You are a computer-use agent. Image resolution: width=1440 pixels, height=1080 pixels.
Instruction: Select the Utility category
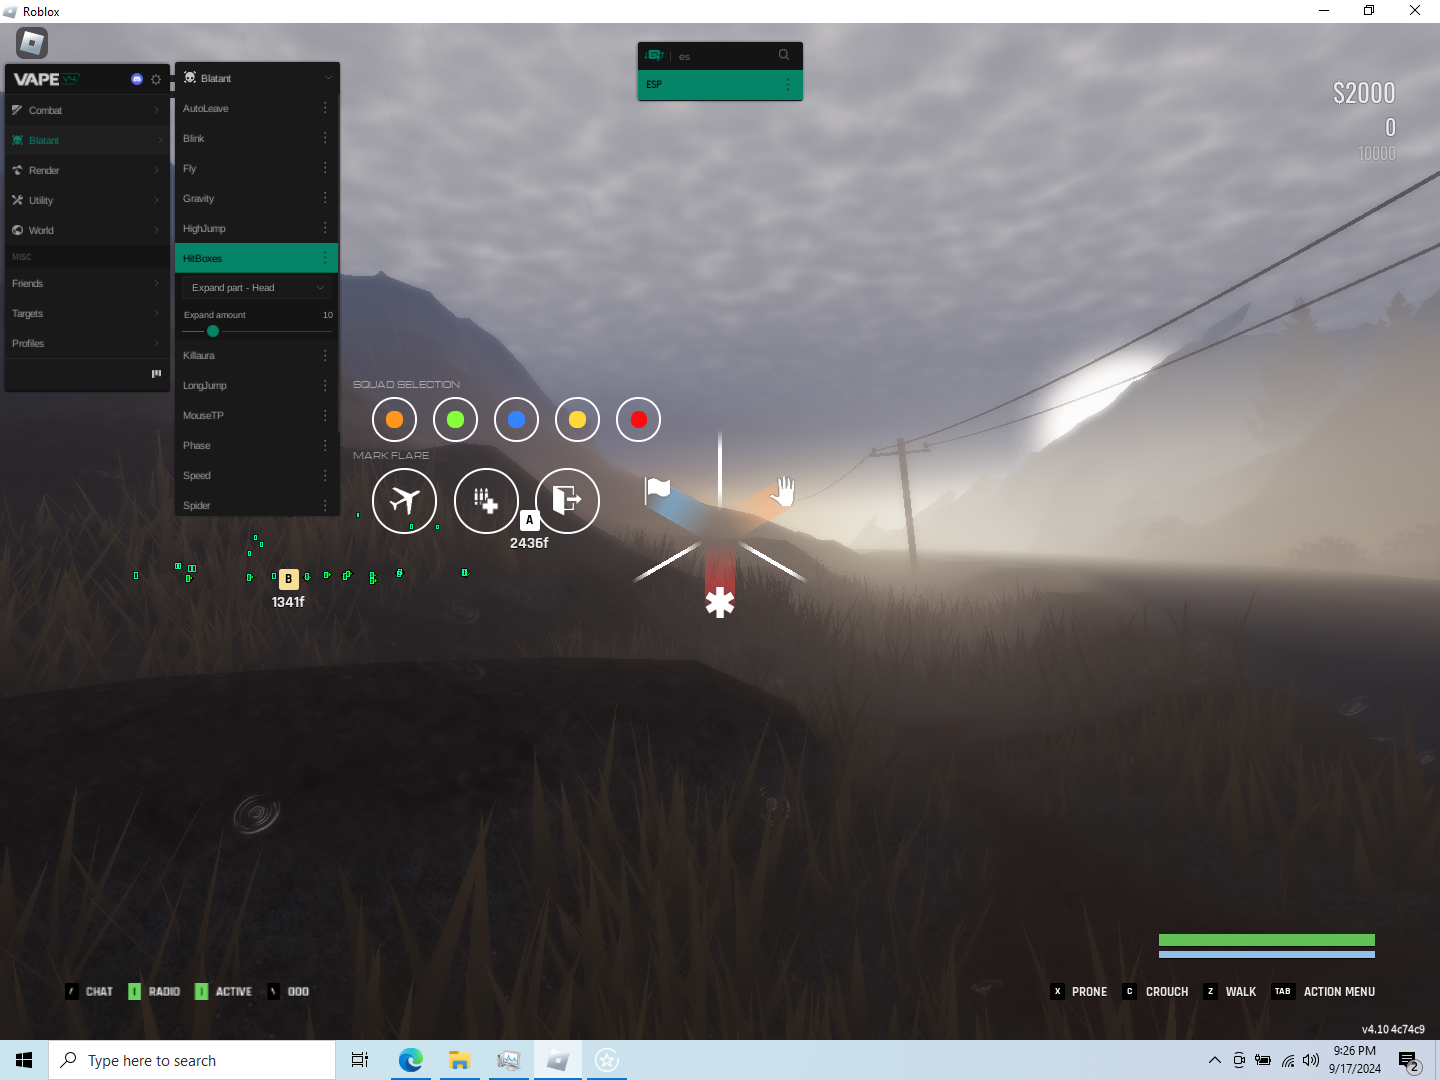[87, 200]
